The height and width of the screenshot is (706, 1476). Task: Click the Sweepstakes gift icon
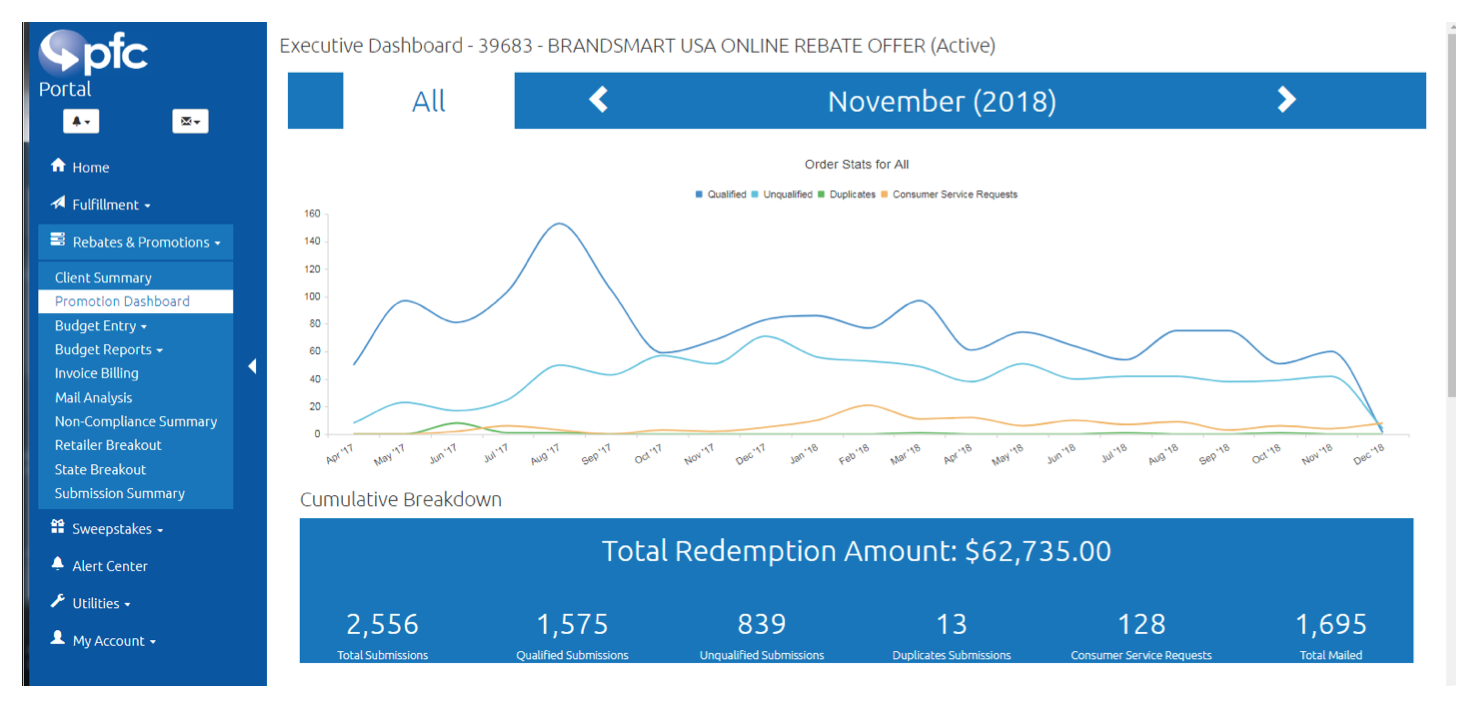click(58, 527)
